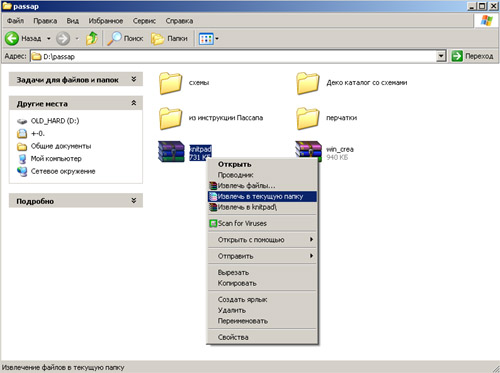The width and height of the screenshot is (500, 373).
Task: Click the selected knitpad file name
Action: tap(200, 149)
